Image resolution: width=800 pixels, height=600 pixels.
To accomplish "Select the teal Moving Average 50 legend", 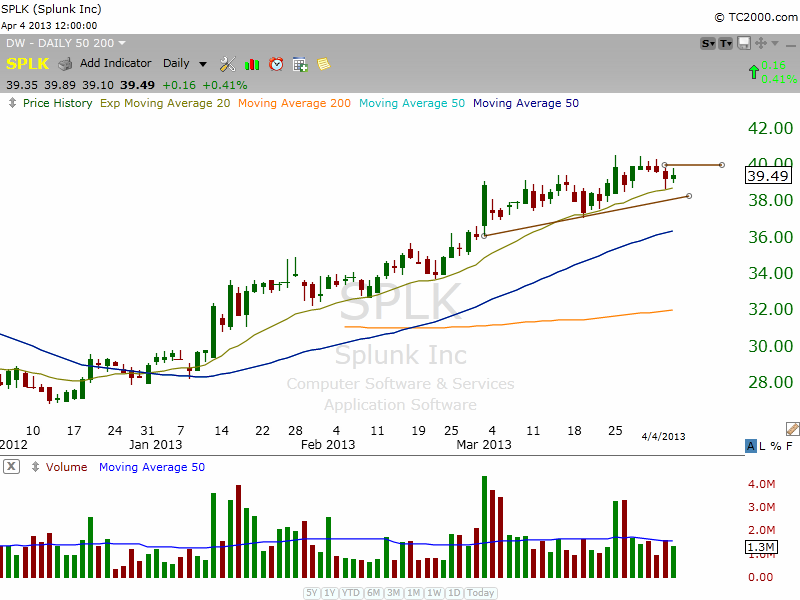I will [412, 103].
